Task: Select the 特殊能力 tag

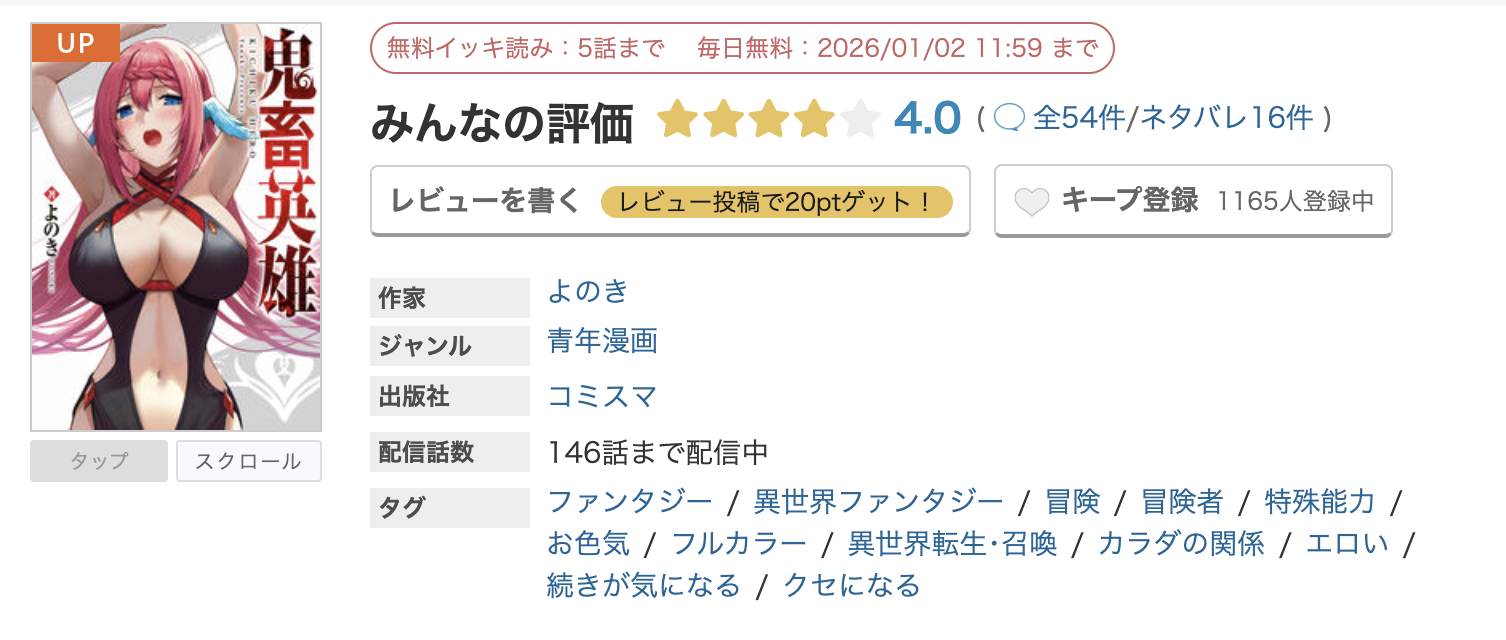Action: tap(1320, 500)
